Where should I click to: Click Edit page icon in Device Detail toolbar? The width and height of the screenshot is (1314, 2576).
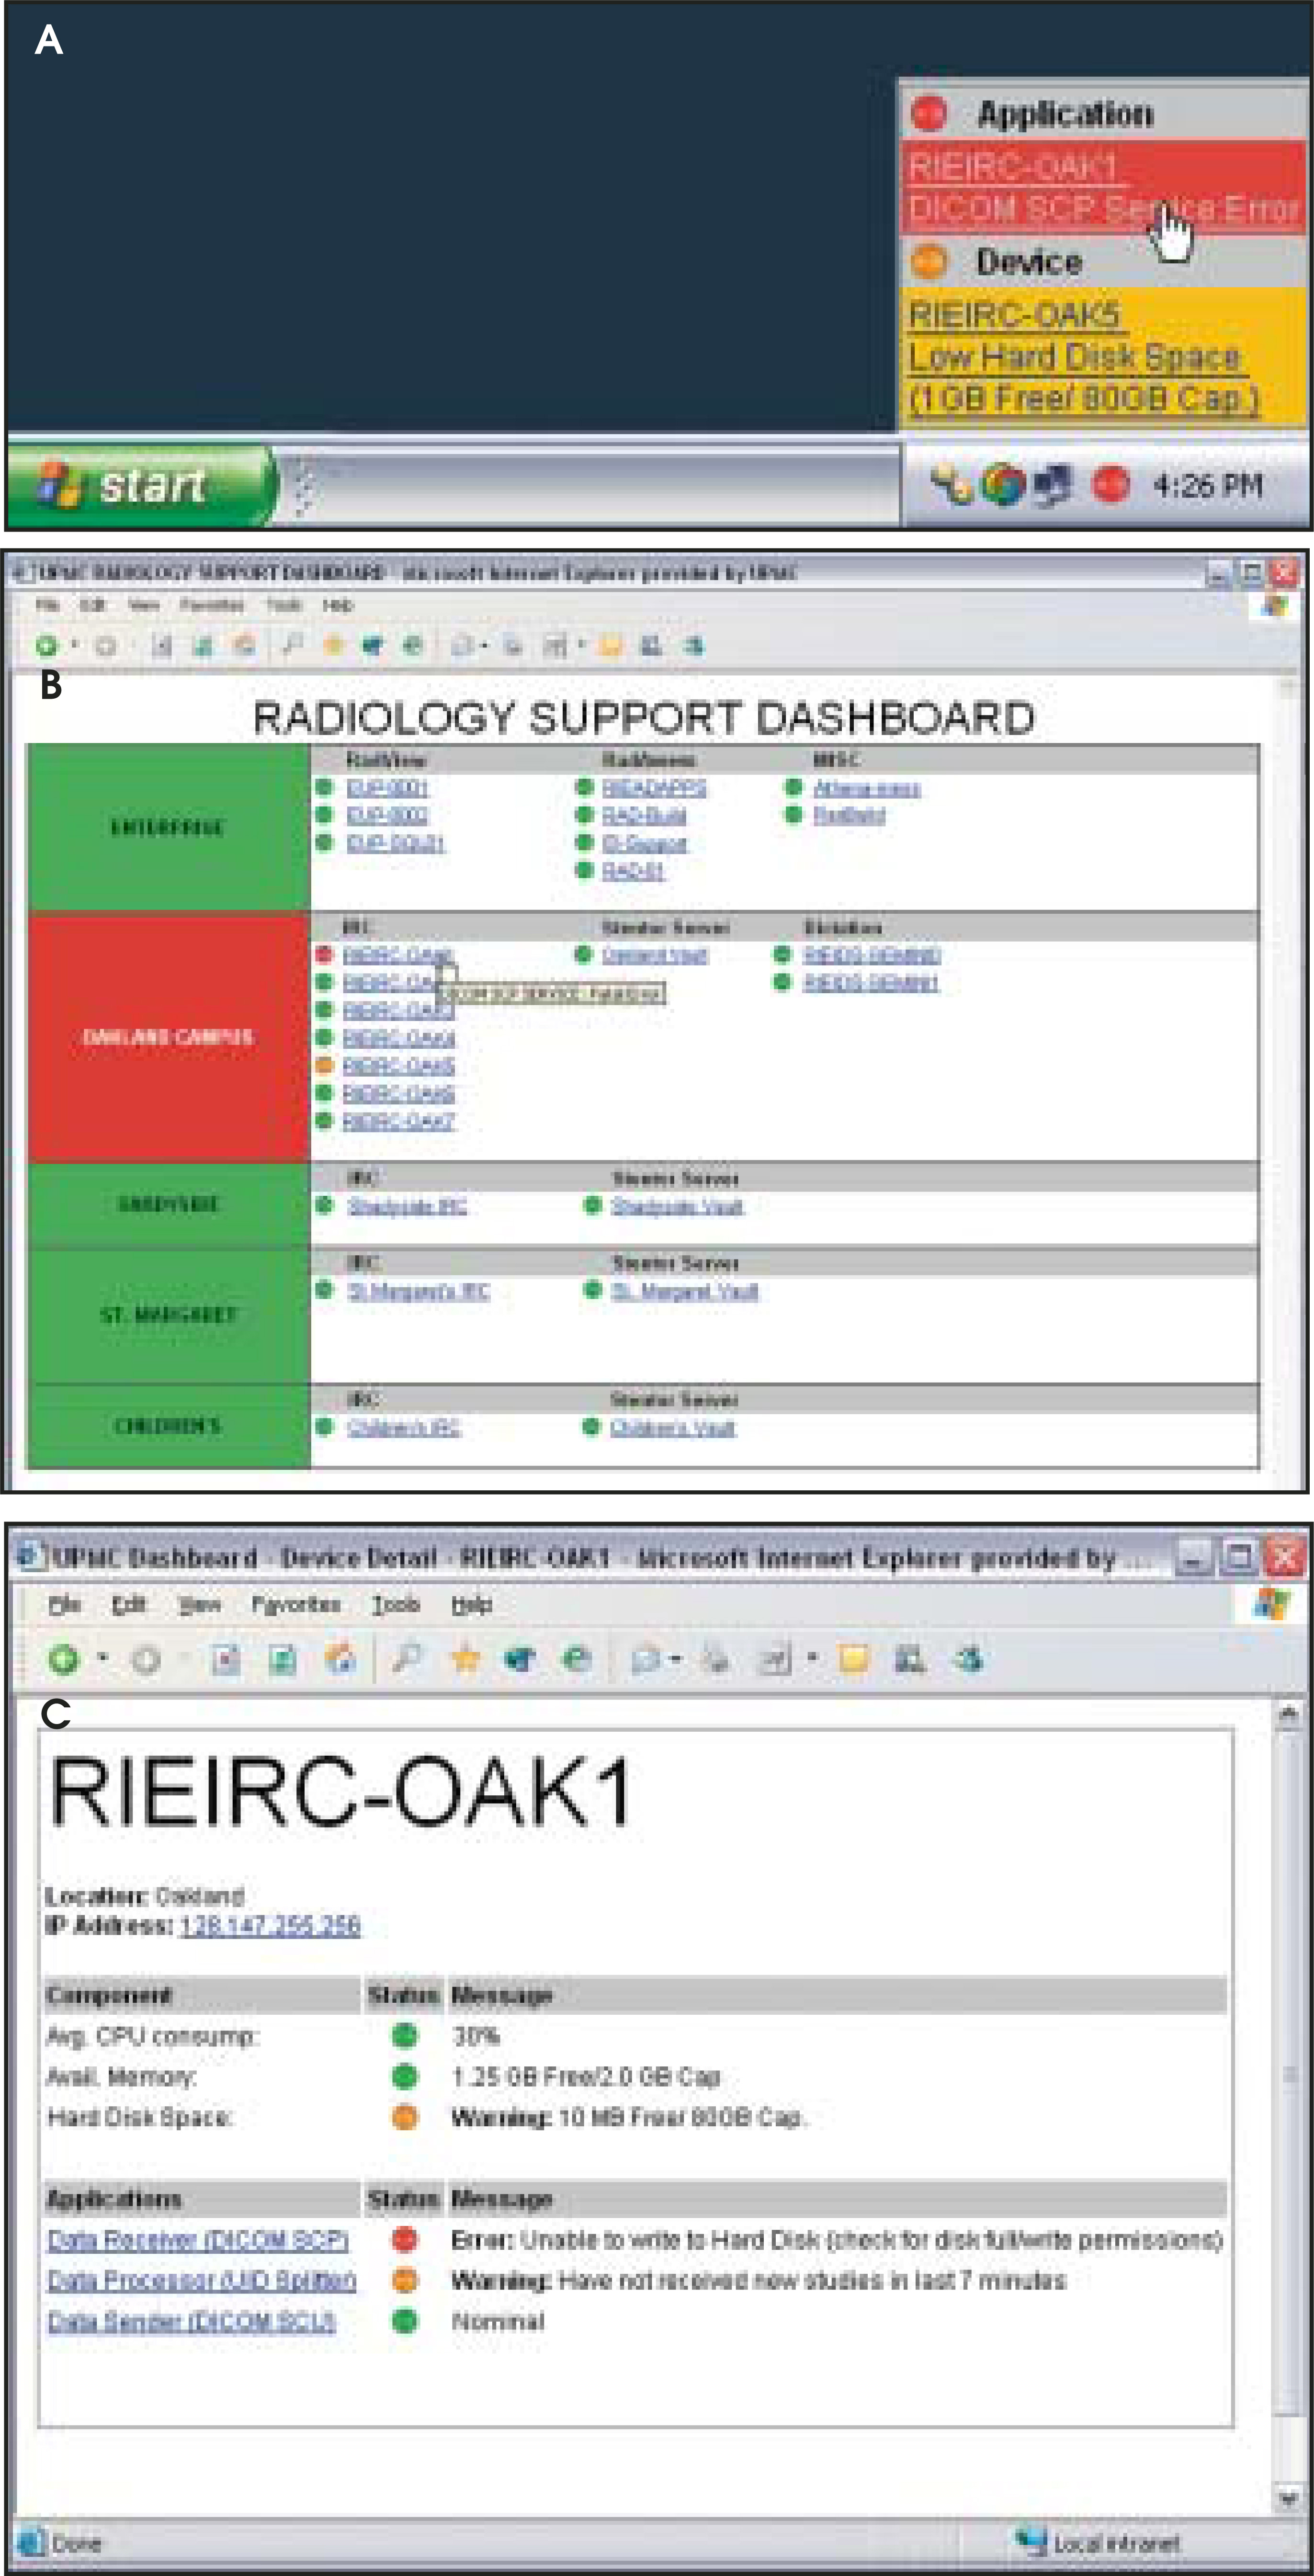coord(776,1660)
